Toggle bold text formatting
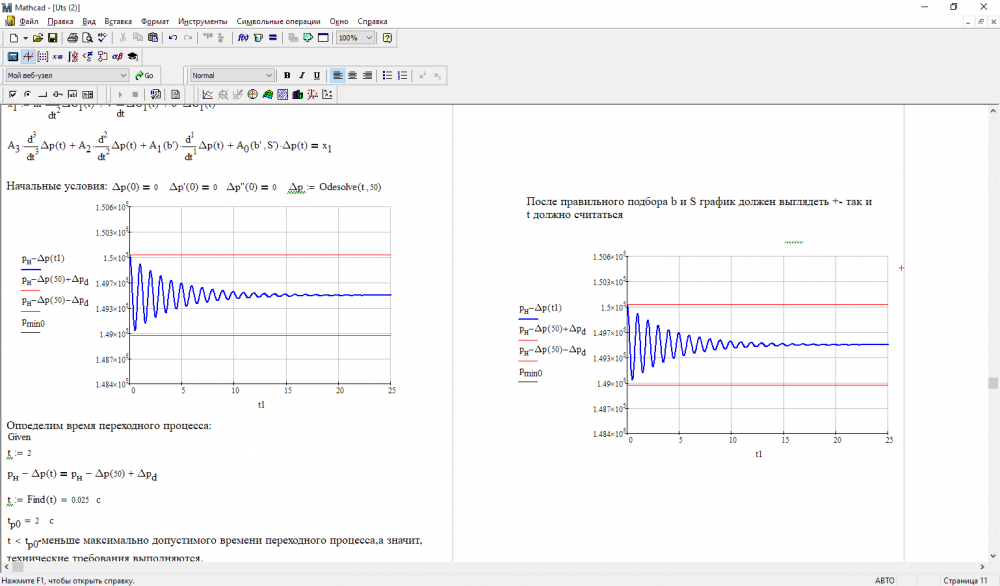1000x586 pixels. [x=287, y=75]
